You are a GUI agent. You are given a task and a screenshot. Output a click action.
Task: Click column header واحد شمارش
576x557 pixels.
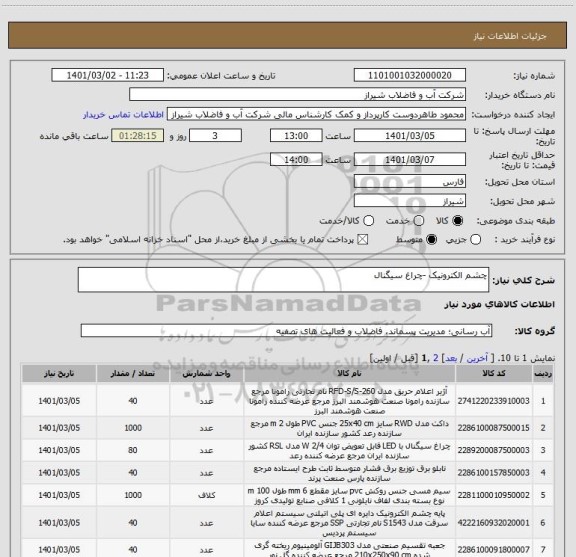[206, 373]
